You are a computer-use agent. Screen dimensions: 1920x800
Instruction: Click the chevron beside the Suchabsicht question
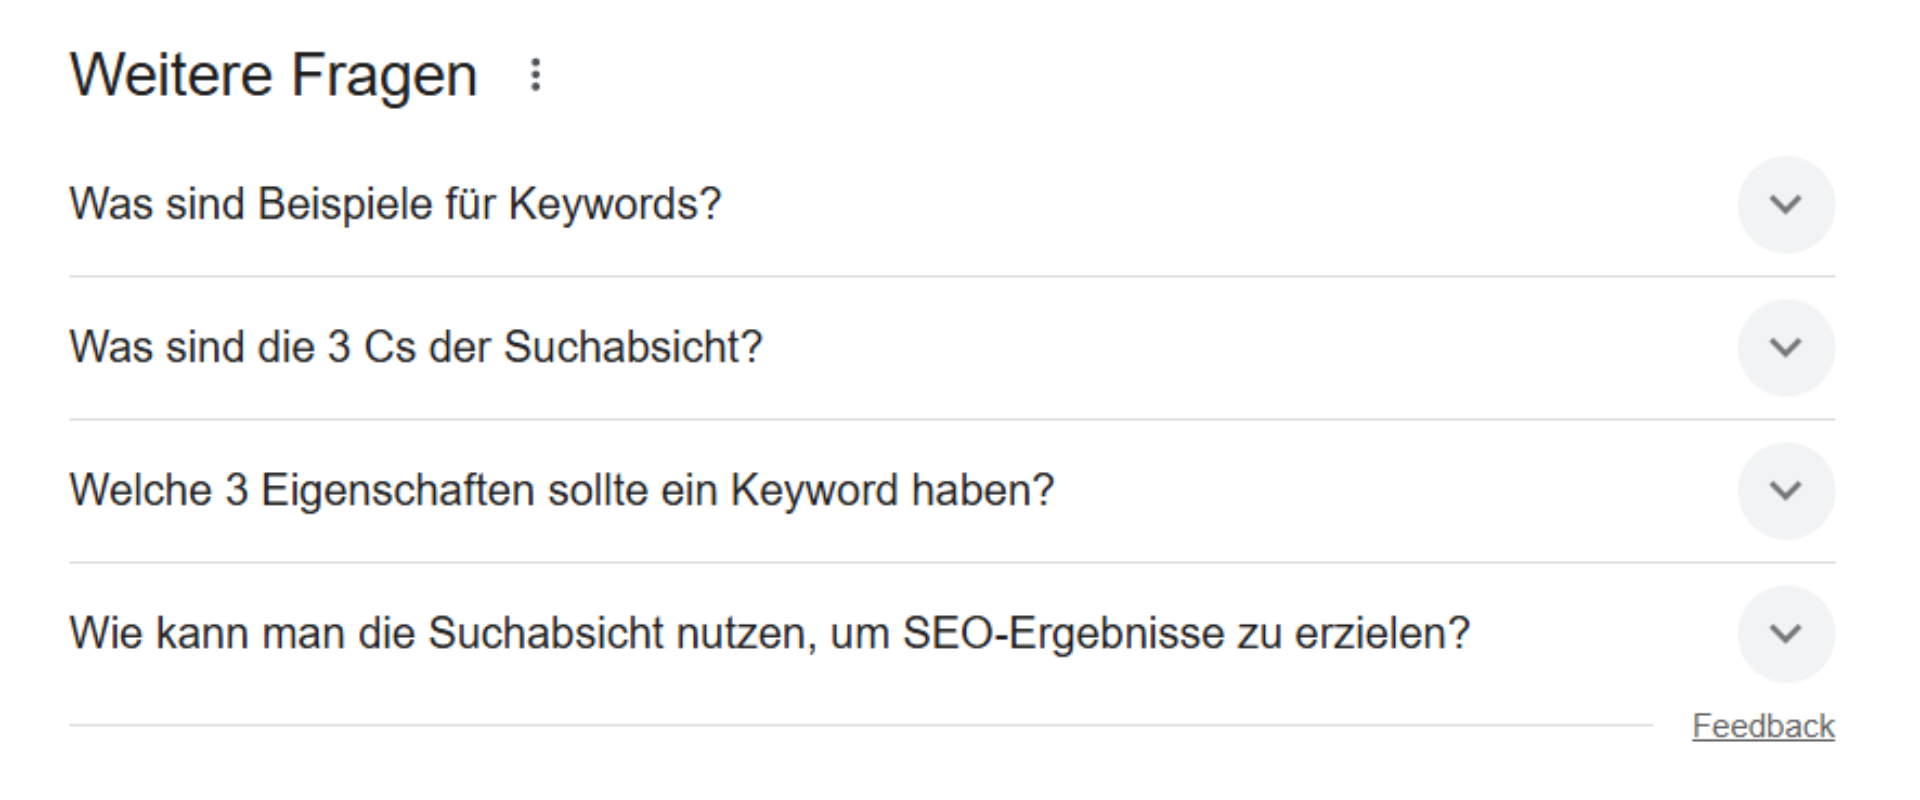point(1786,347)
